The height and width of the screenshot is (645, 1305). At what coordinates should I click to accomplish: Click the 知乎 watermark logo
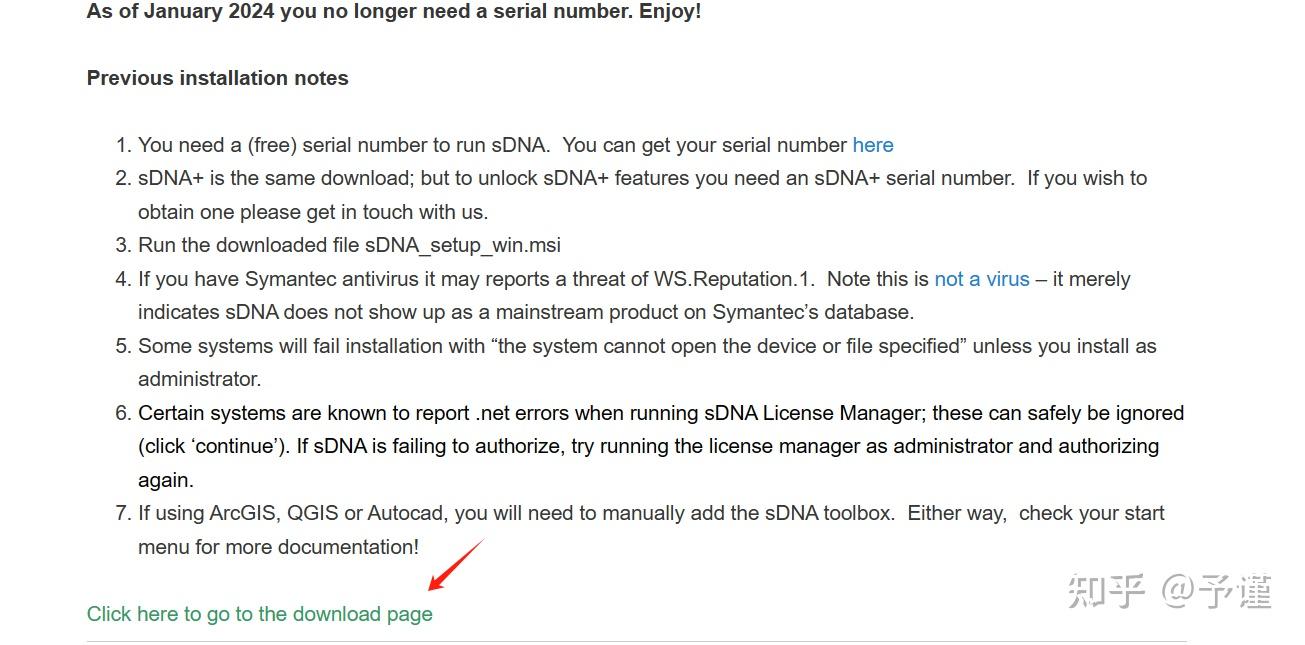click(x=1105, y=590)
